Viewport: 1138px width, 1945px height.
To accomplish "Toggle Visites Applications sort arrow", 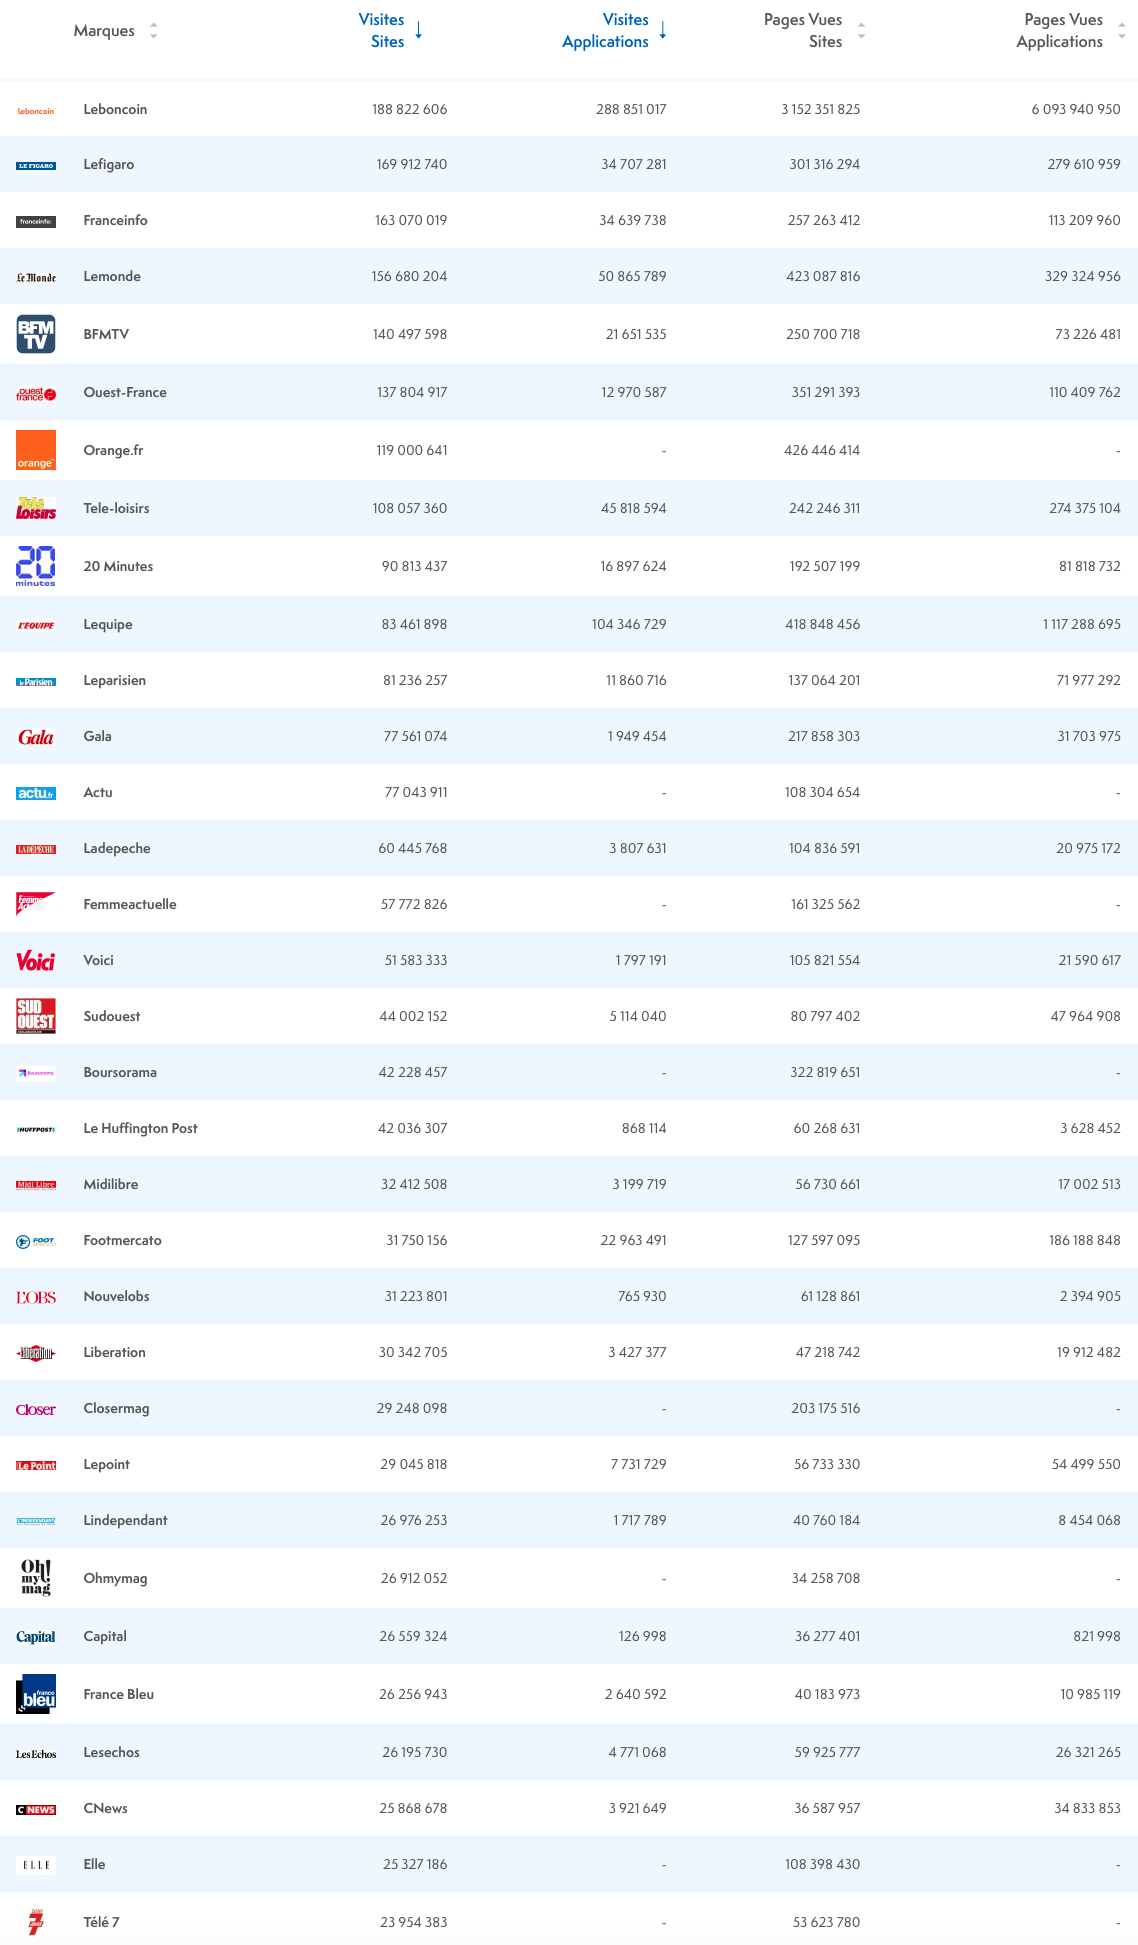I will [x=662, y=31].
